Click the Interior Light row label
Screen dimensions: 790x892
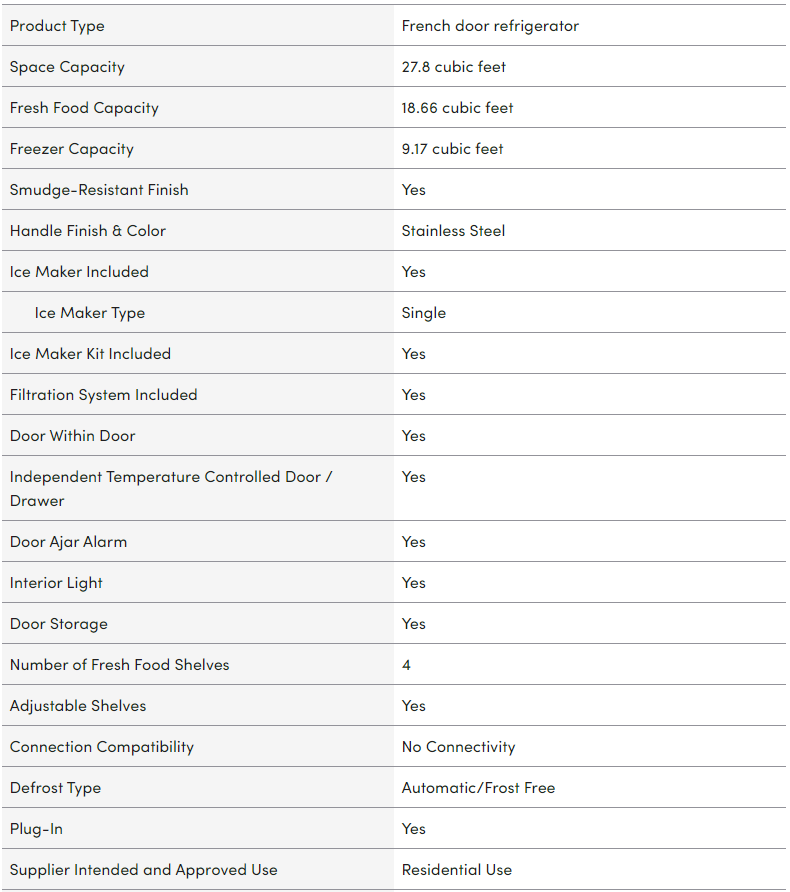(x=56, y=583)
